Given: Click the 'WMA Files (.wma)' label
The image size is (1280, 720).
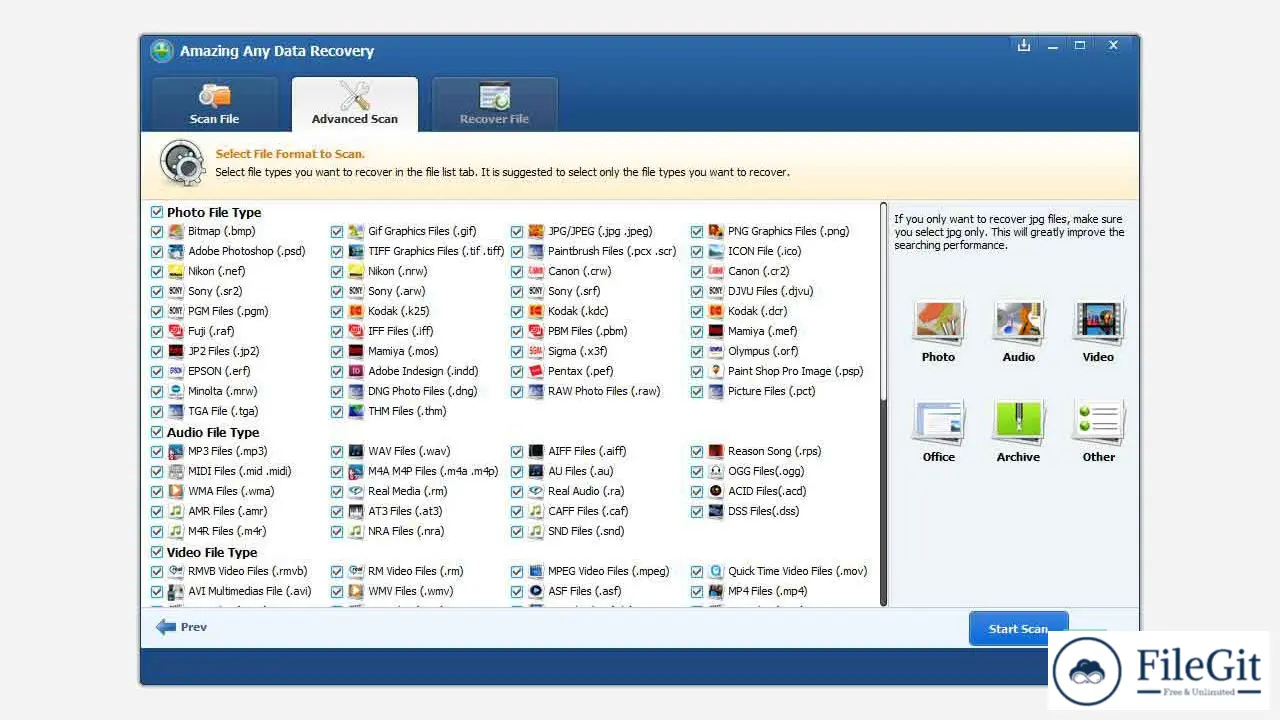Looking at the screenshot, I should pos(231,491).
